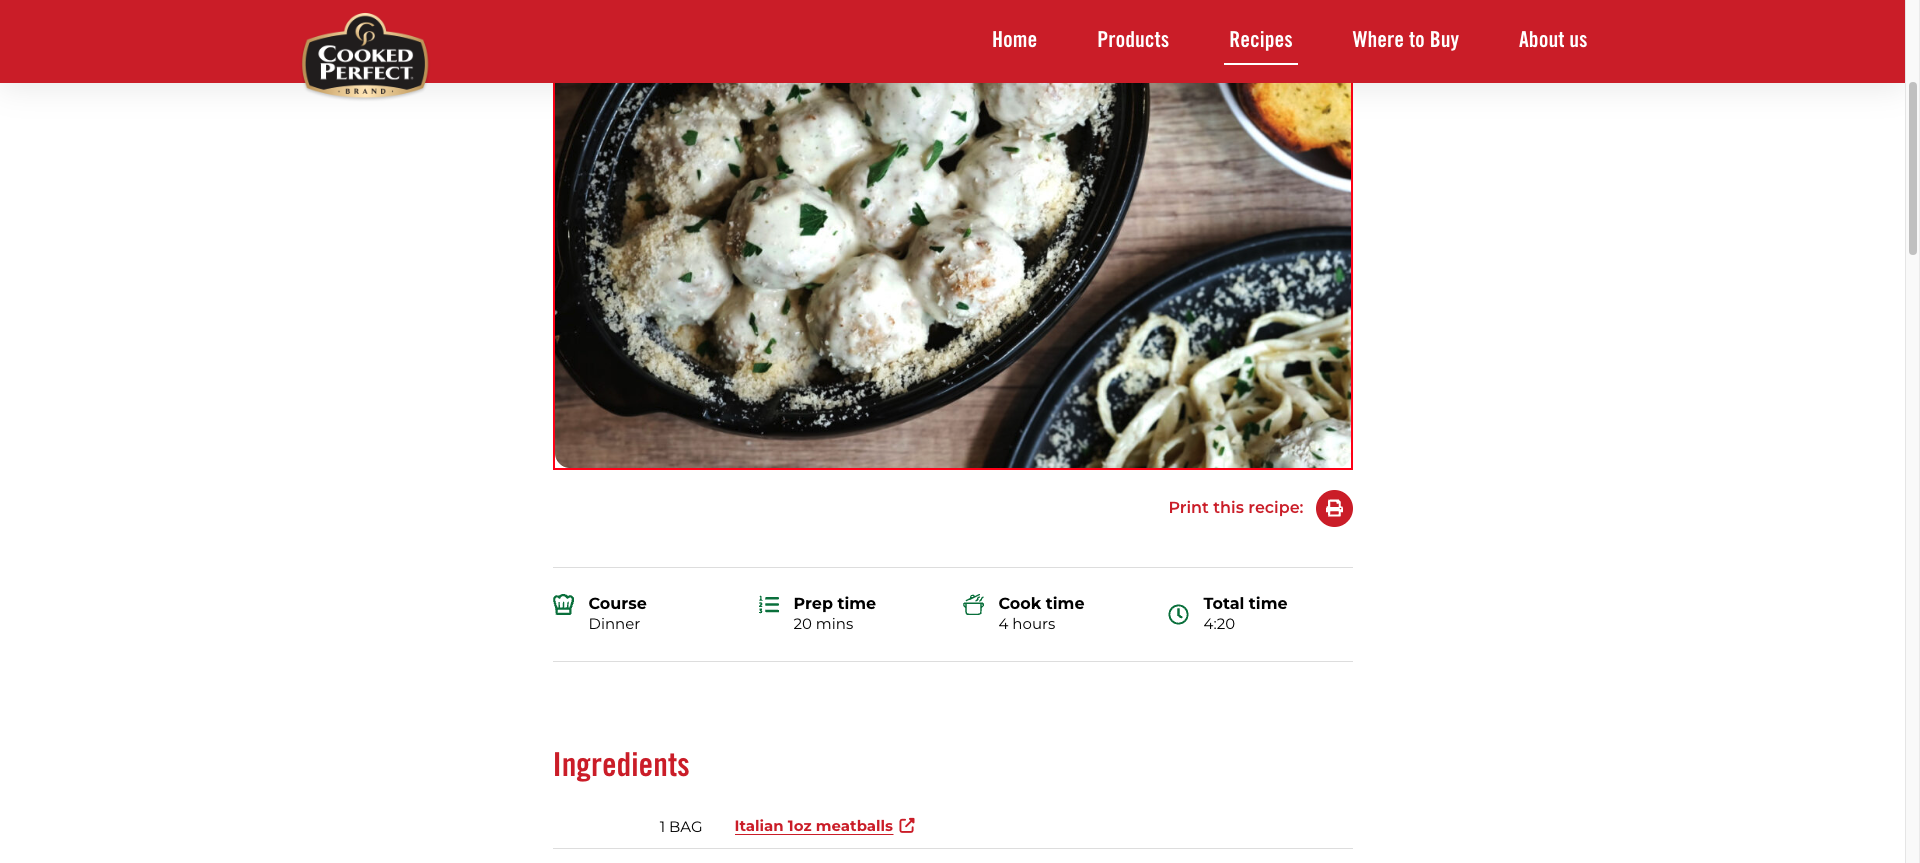Click the Total time label
Screen dimensions: 1920x863
[x=1245, y=603]
